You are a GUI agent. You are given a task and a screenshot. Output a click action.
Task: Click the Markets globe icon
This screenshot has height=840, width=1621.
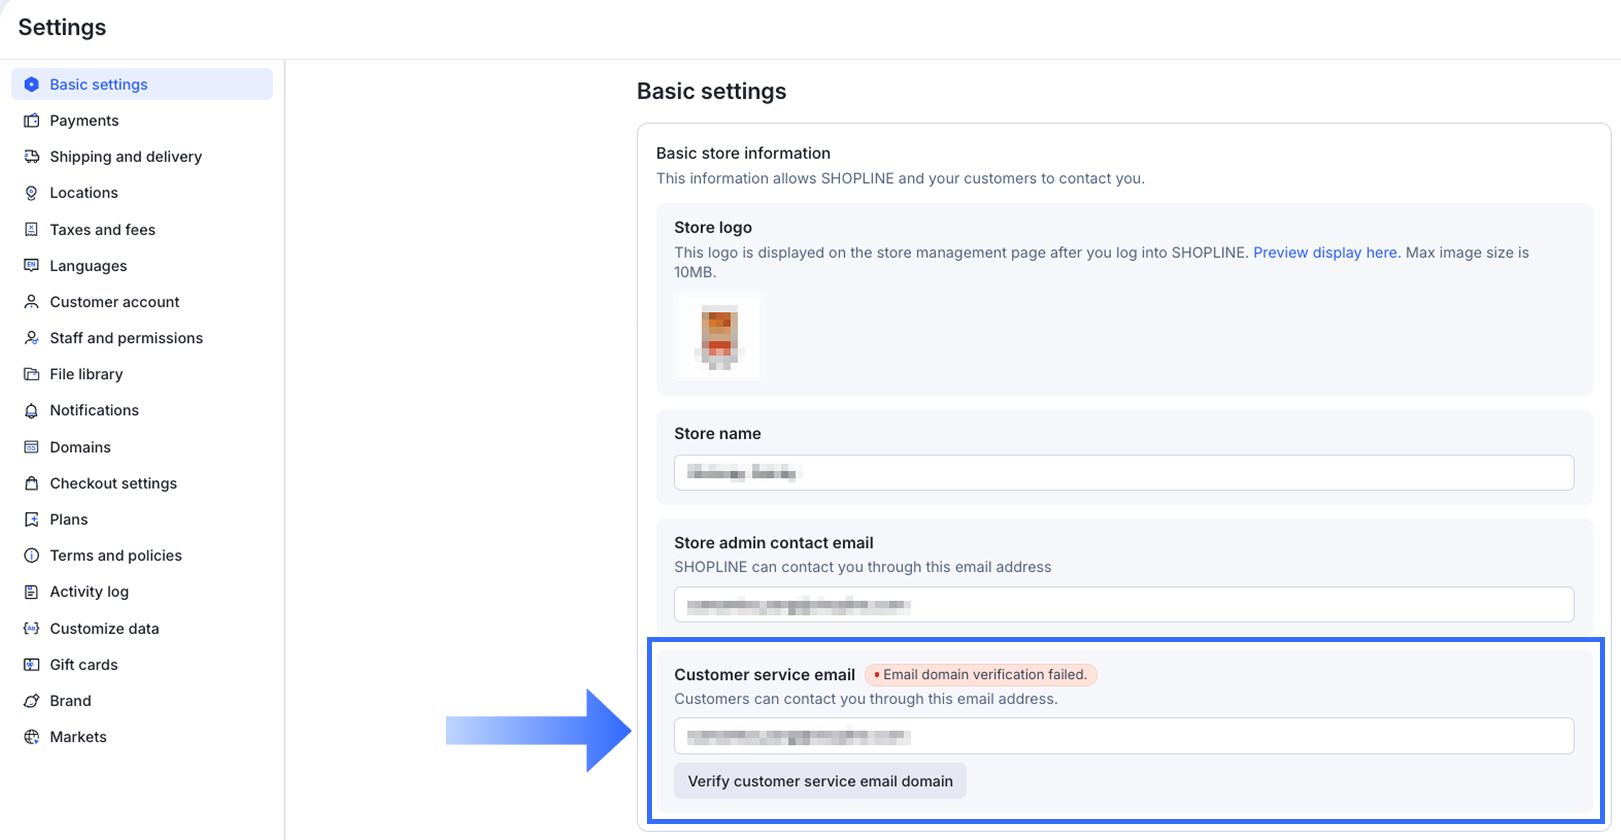[x=31, y=737]
